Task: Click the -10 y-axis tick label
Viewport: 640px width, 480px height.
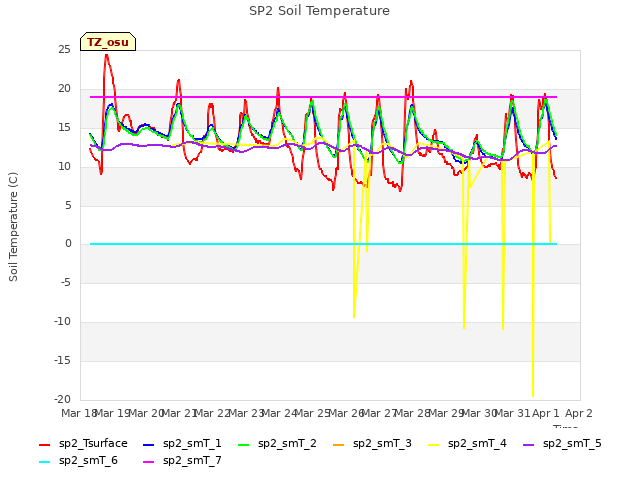Action: tap(62, 322)
